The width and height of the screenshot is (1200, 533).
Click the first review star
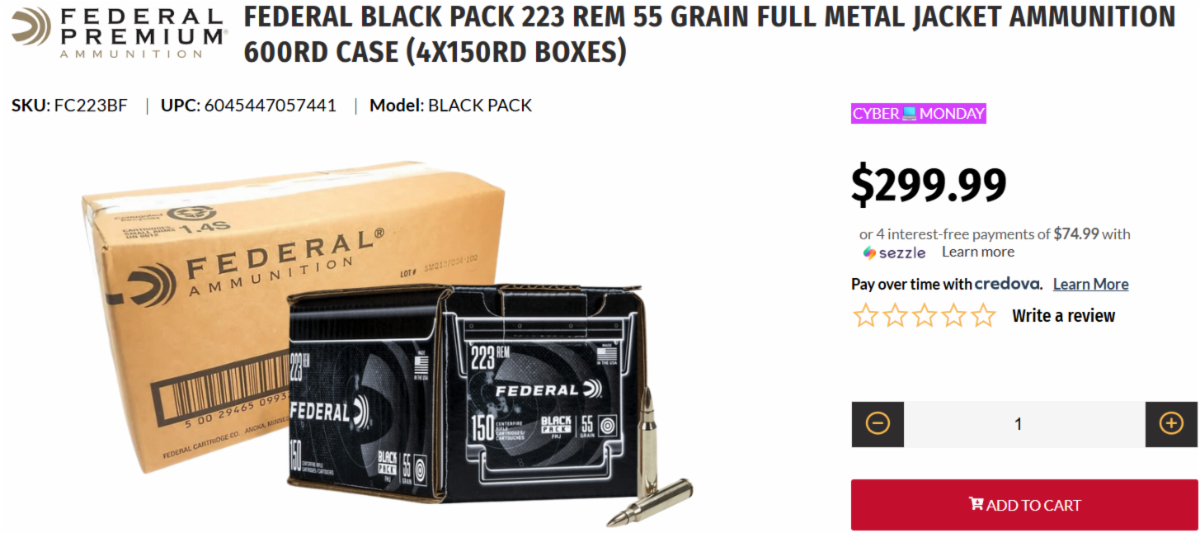pyautogui.click(x=865, y=316)
